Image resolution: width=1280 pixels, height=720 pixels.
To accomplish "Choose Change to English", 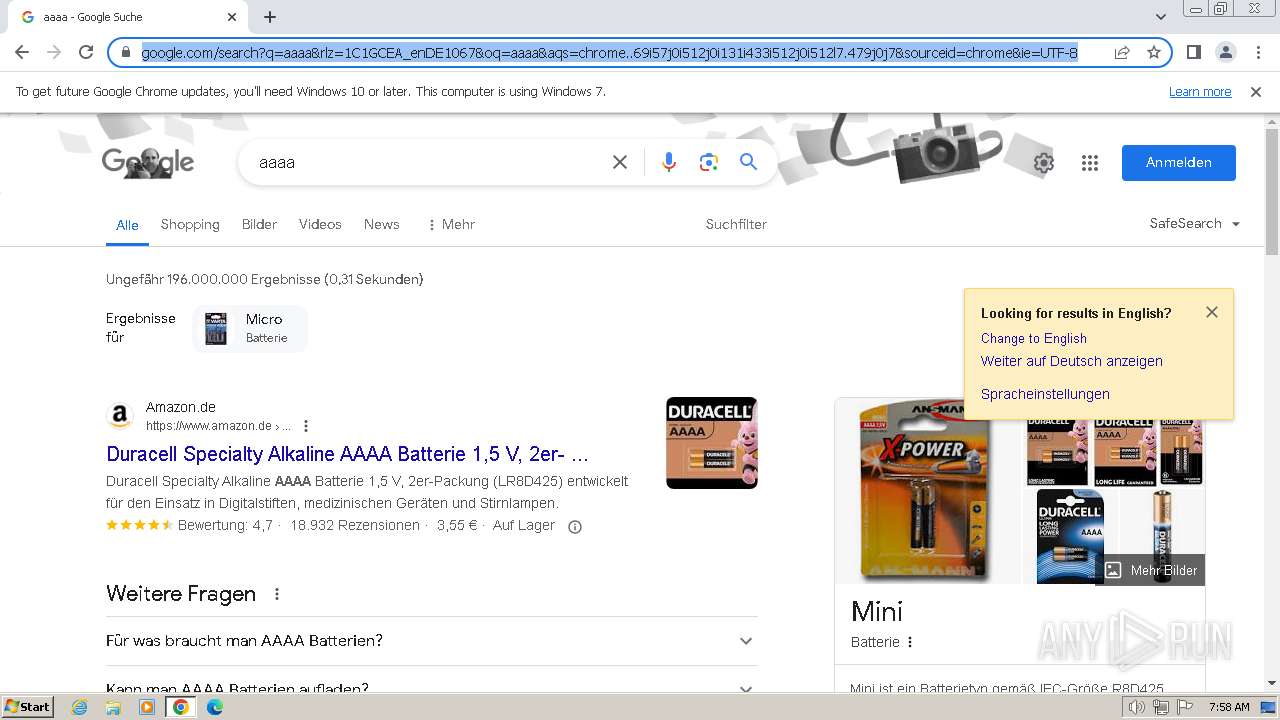I will (x=1034, y=338).
